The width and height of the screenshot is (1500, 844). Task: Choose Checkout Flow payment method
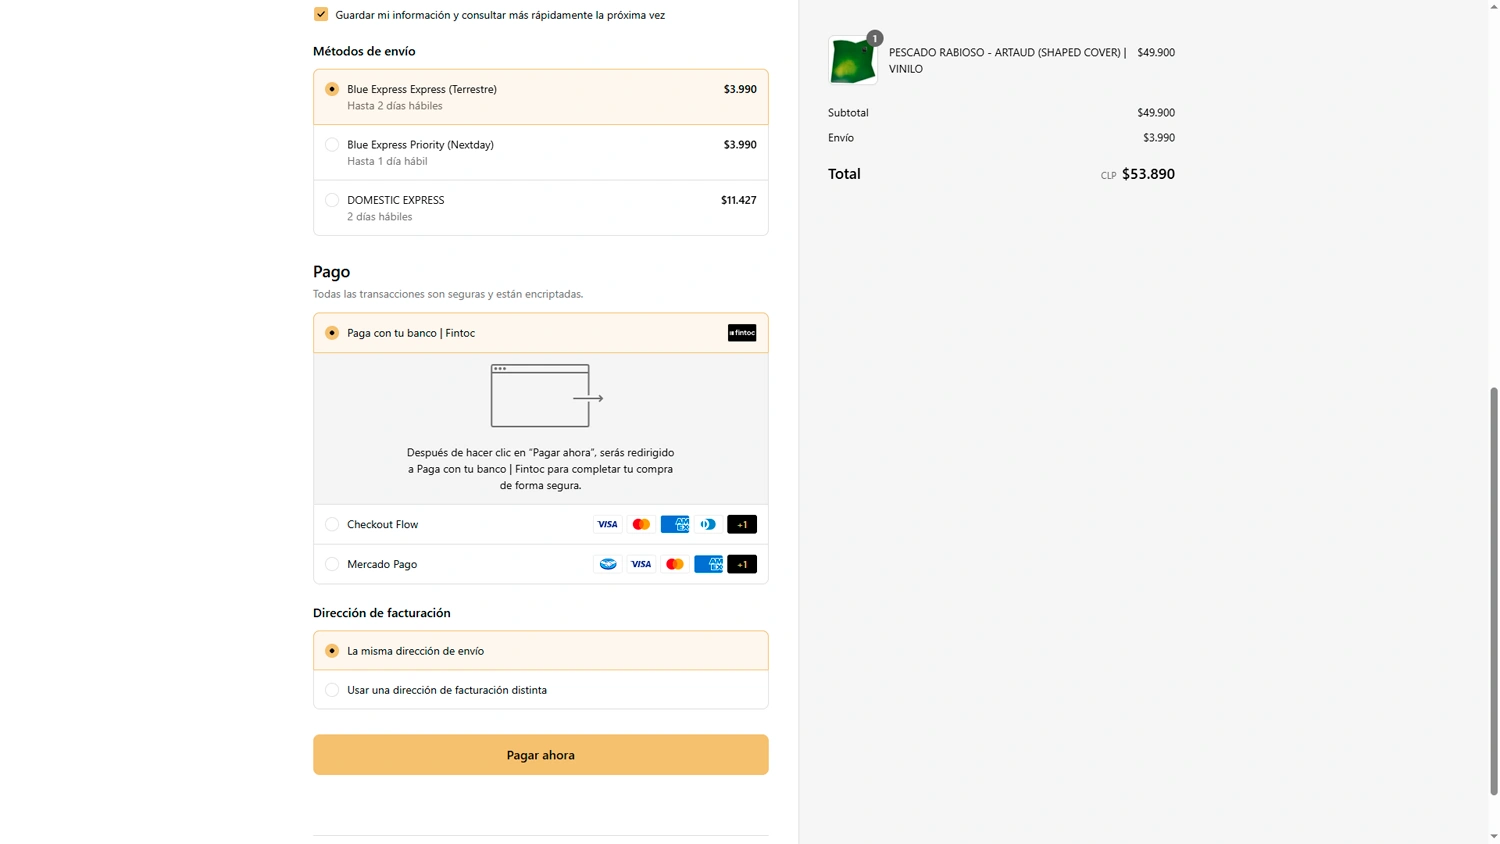point(332,524)
